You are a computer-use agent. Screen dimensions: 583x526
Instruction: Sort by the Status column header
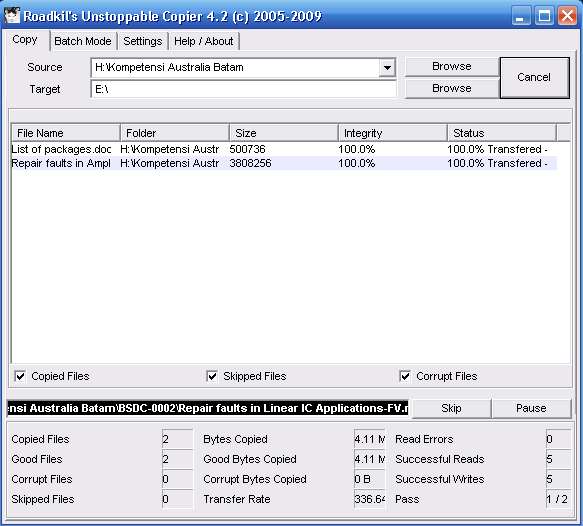click(x=502, y=133)
